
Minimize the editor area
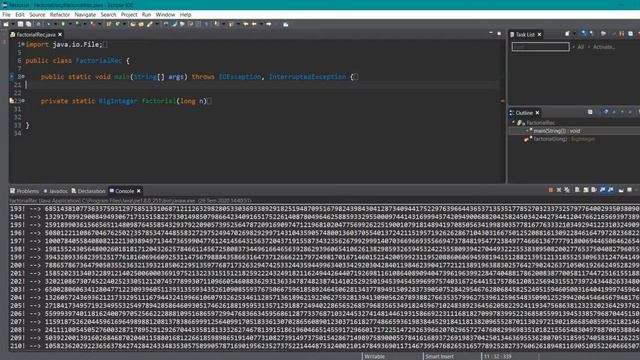pyautogui.click(x=491, y=33)
